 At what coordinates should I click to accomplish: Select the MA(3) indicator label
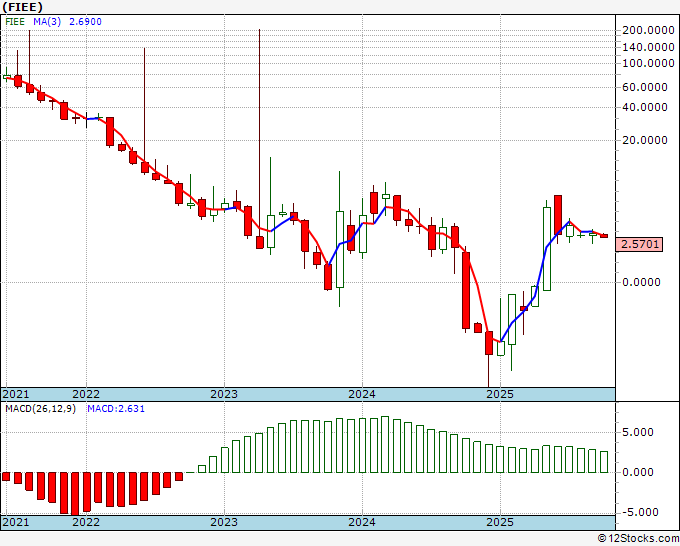coord(47,22)
